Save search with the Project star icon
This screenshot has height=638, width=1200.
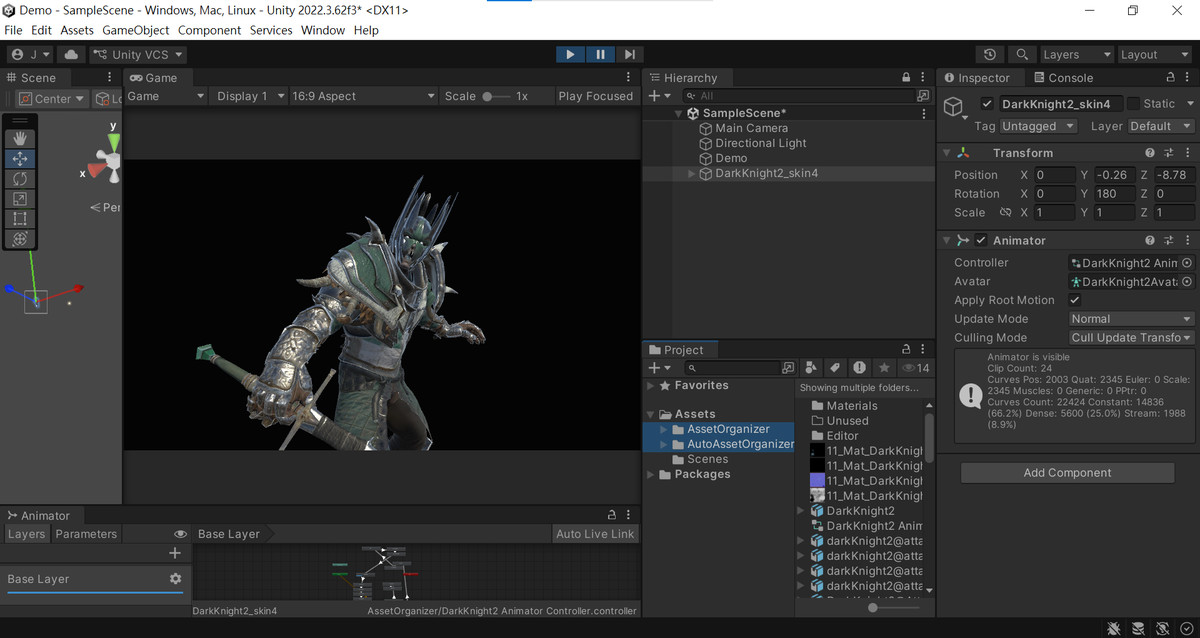[882, 368]
